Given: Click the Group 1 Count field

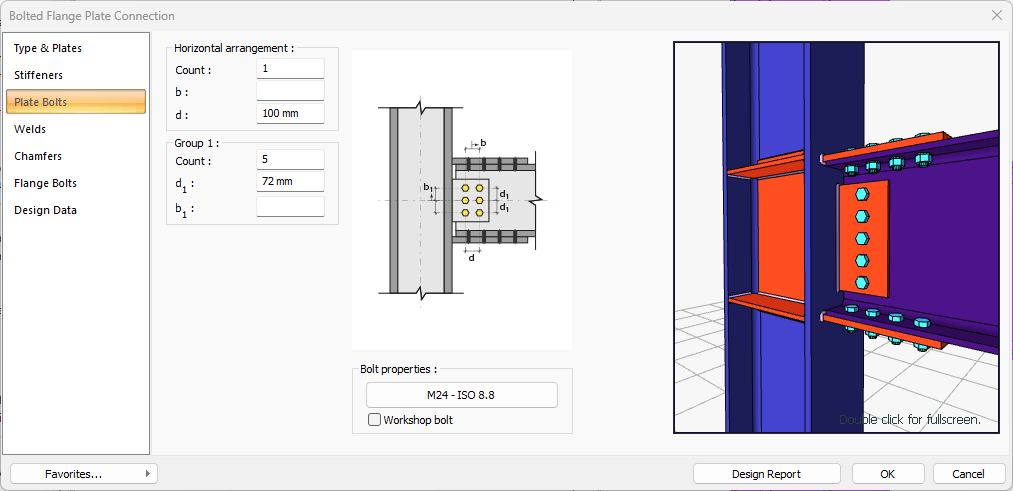Looking at the screenshot, I should point(290,160).
